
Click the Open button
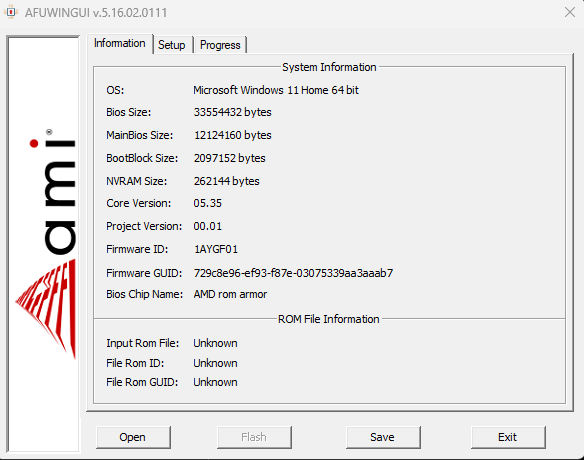pos(133,437)
